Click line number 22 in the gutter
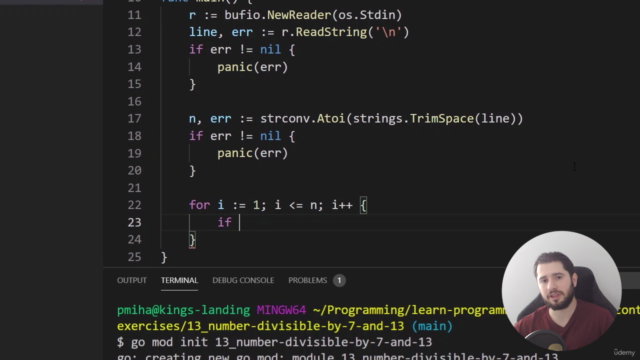 pyautogui.click(x=134, y=205)
